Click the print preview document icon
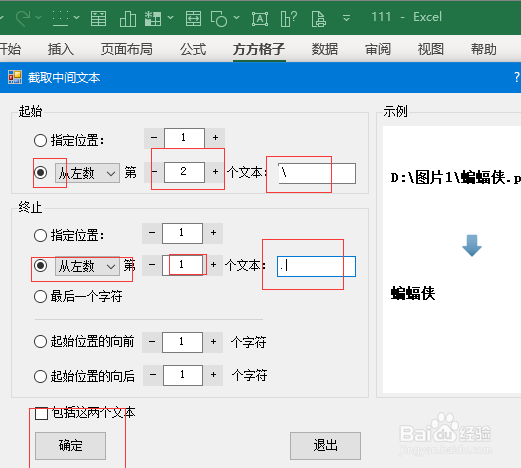521x468 pixels. click(319, 18)
